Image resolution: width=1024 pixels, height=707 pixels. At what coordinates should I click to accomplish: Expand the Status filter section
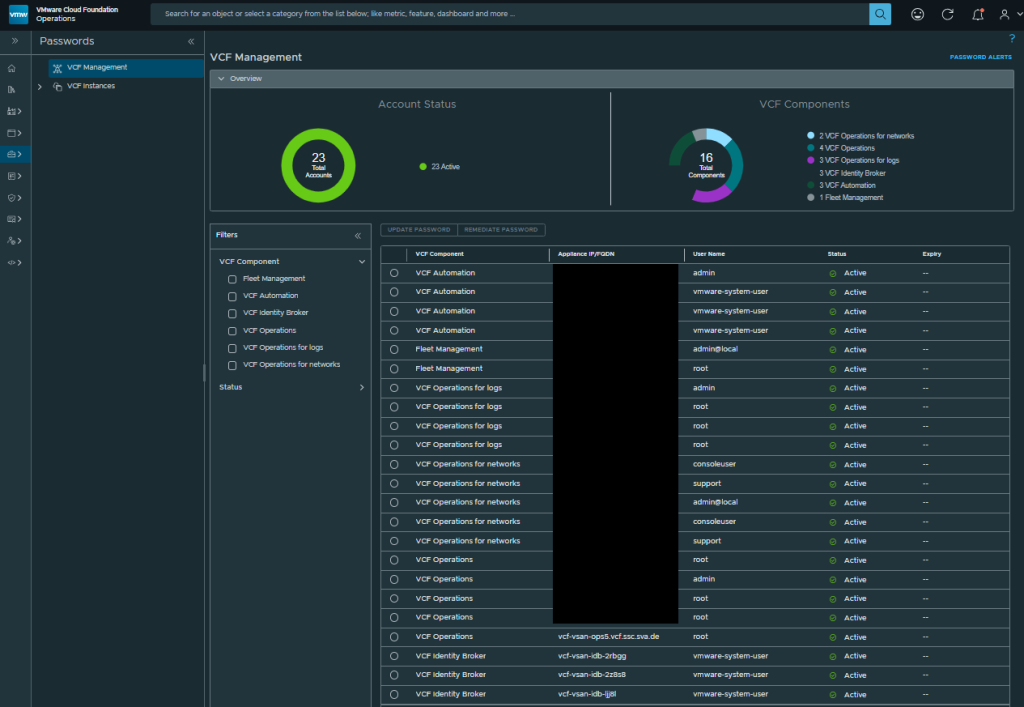(x=361, y=387)
